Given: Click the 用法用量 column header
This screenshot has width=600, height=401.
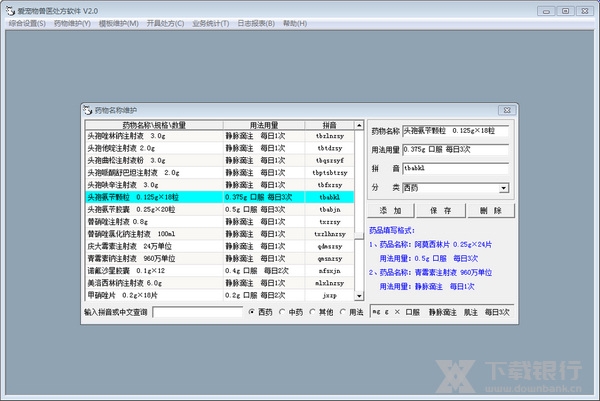Looking at the screenshot, I should click(x=264, y=125).
